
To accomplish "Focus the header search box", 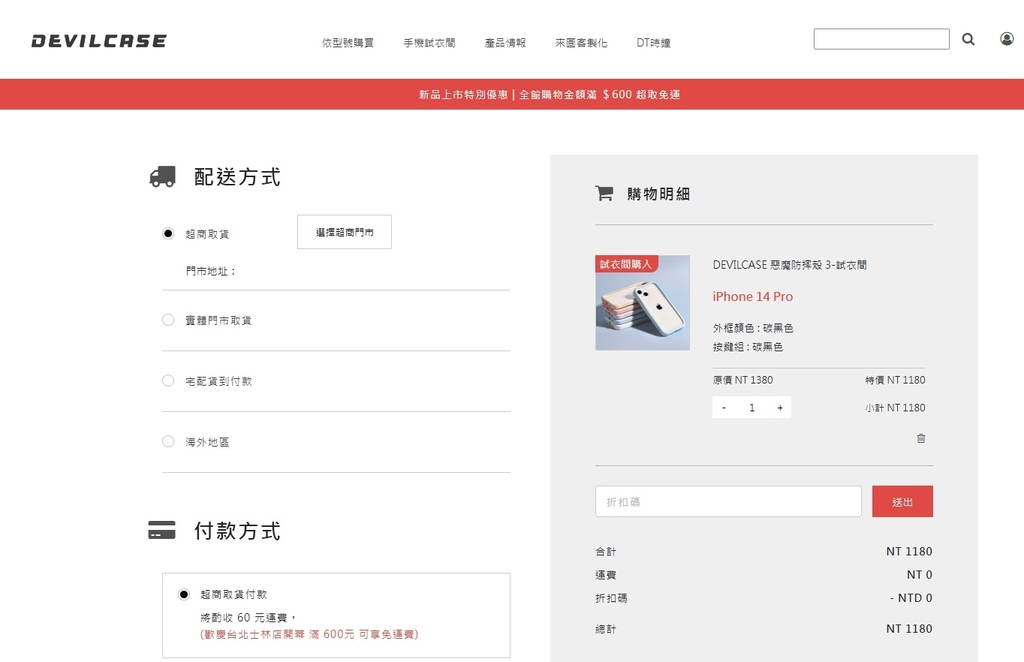I will [x=881, y=39].
